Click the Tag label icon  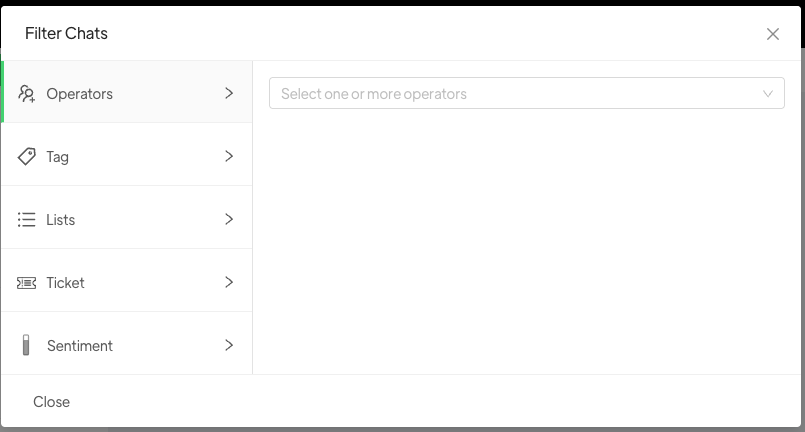click(27, 157)
